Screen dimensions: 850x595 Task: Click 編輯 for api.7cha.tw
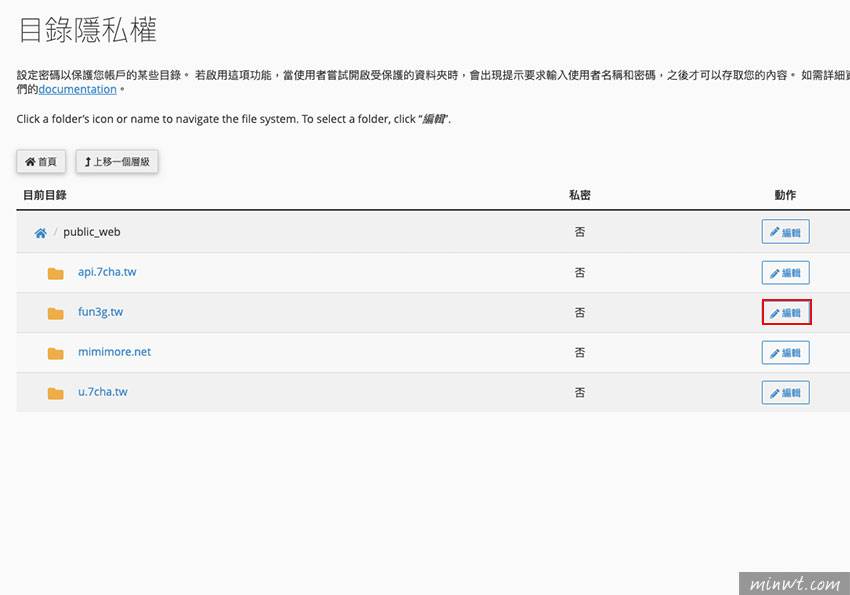(x=785, y=273)
